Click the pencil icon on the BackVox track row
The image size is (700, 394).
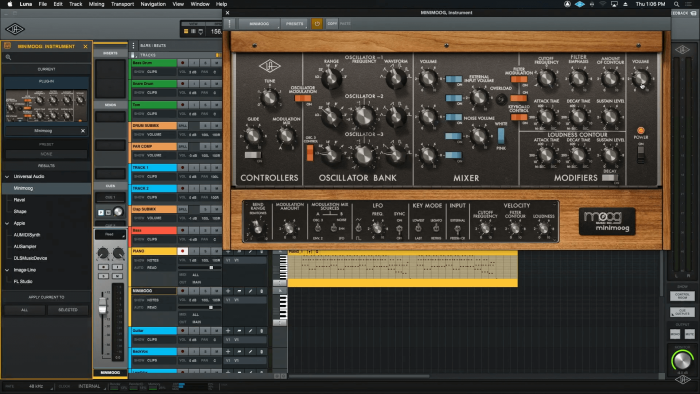[250, 352]
